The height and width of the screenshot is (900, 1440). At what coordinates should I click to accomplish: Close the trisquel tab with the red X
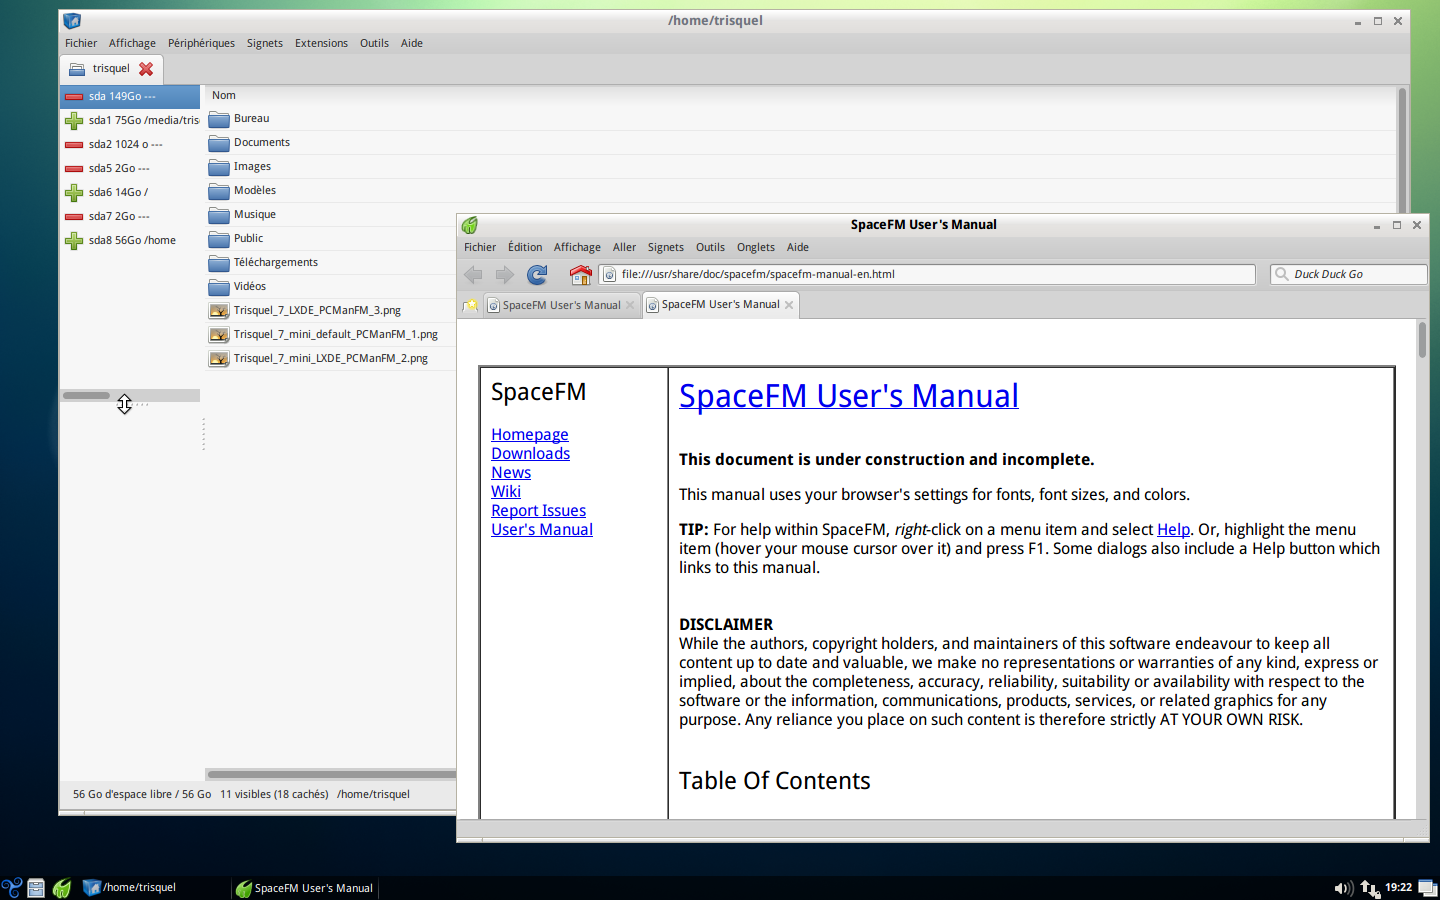point(146,69)
